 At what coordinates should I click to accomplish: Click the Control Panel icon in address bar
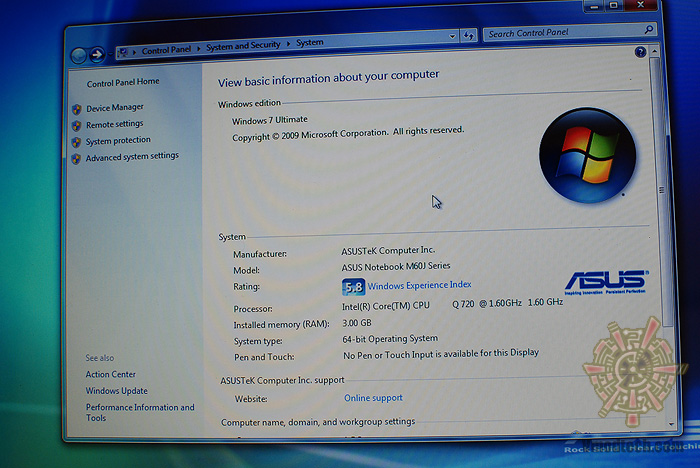click(x=123, y=53)
